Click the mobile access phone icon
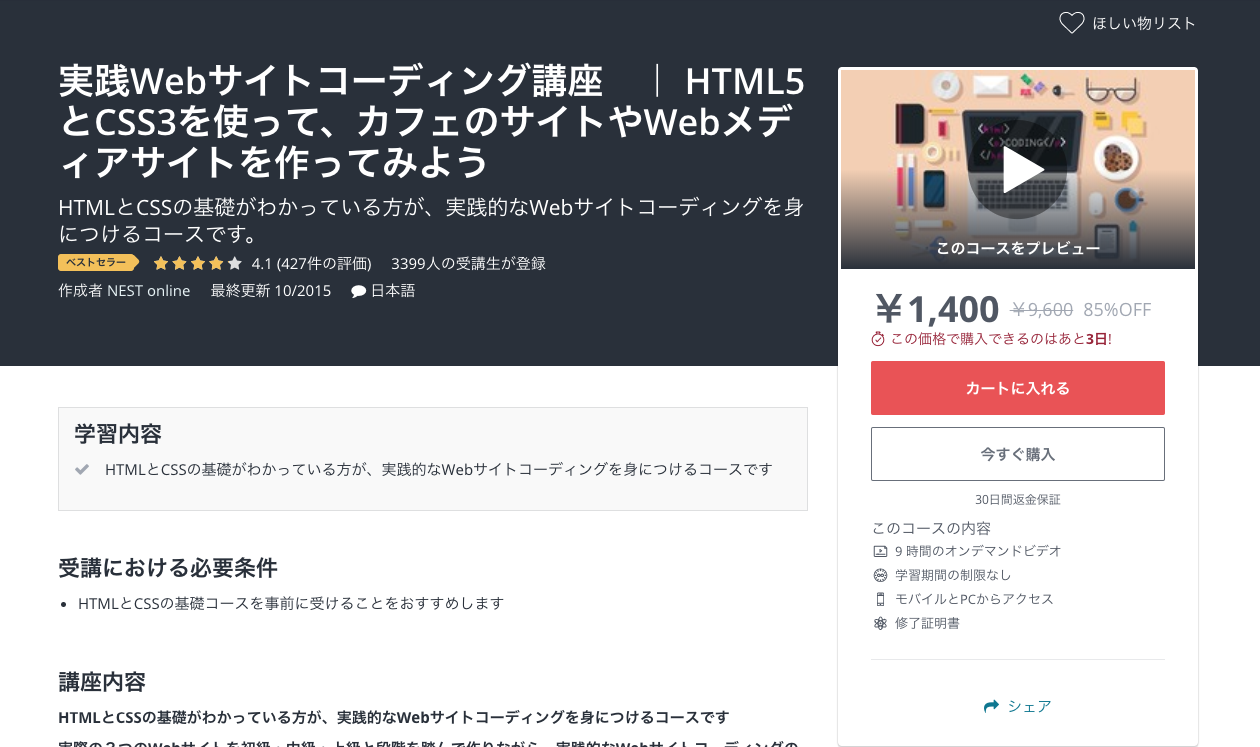1260x747 pixels. click(x=880, y=599)
